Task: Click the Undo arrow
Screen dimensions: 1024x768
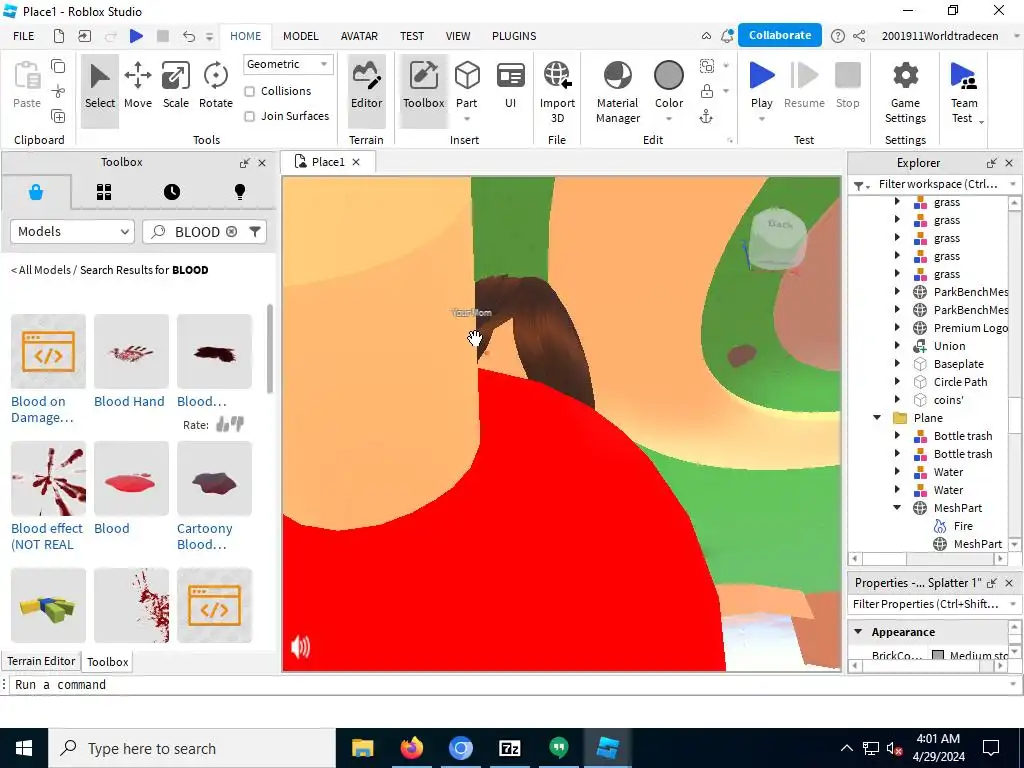Action: [x=189, y=36]
